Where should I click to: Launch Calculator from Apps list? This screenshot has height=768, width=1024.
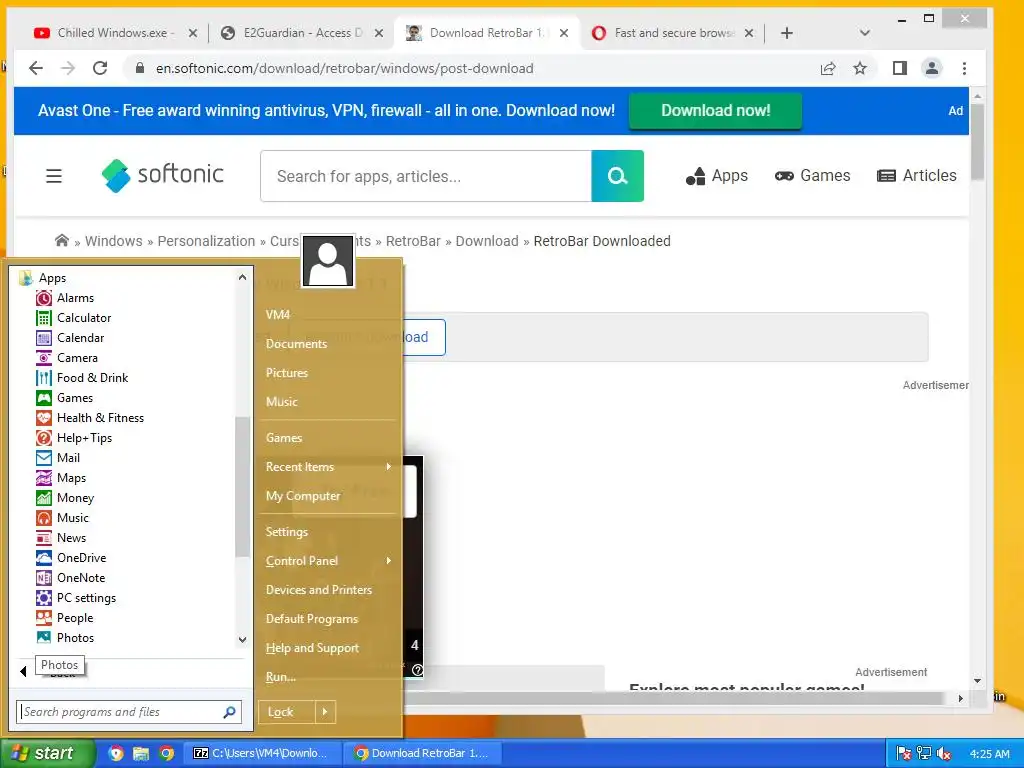pyautogui.click(x=84, y=318)
